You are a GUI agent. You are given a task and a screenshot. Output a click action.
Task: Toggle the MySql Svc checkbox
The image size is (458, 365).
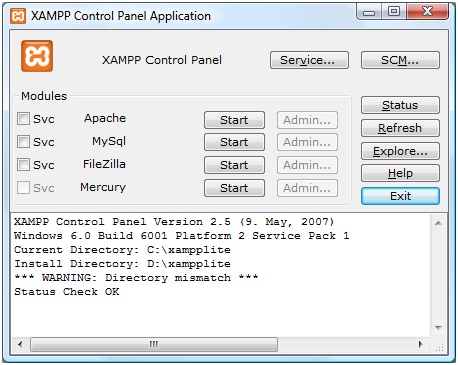click(x=23, y=142)
